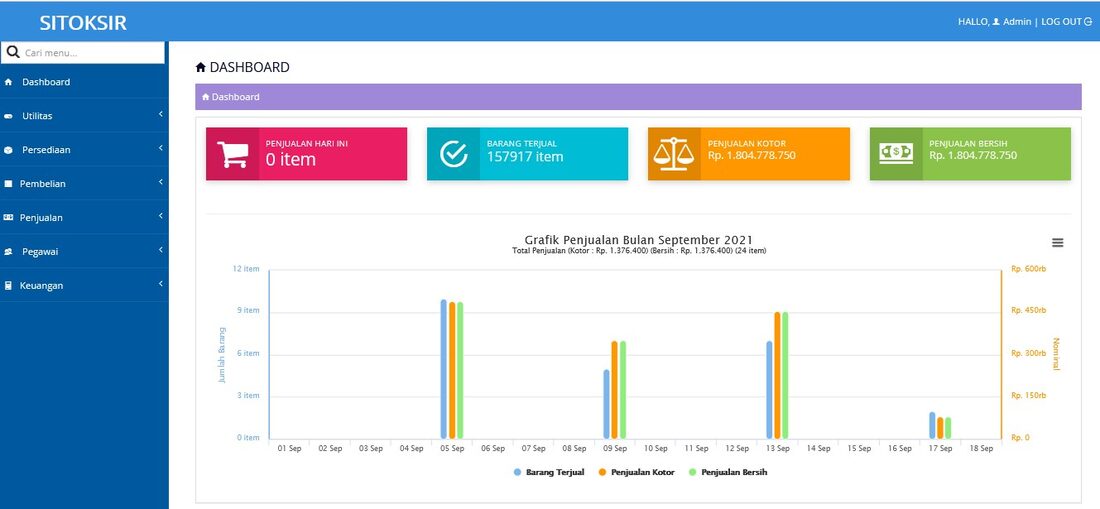Click the home icon in the purple breadcrumb

[206, 97]
